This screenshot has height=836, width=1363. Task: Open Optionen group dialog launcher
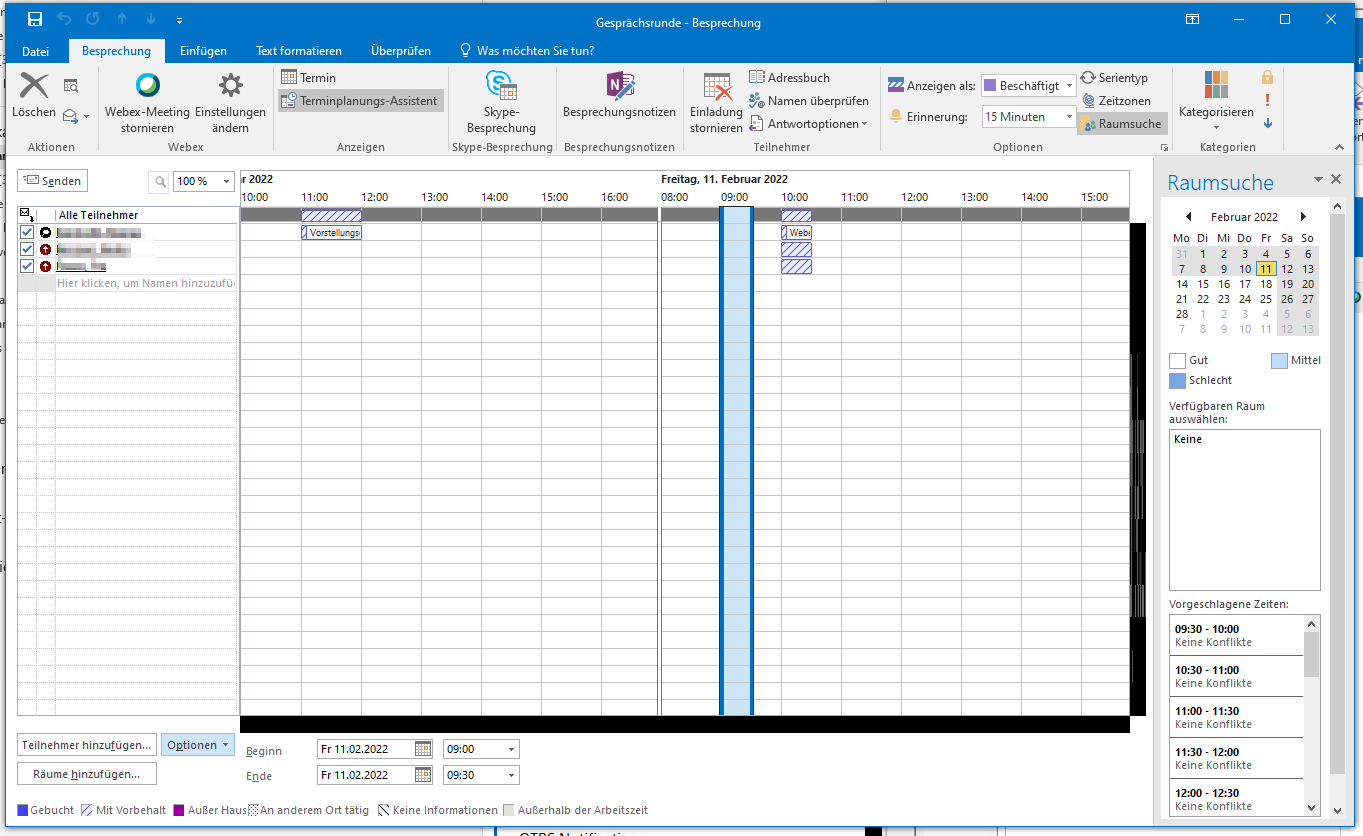click(1163, 147)
